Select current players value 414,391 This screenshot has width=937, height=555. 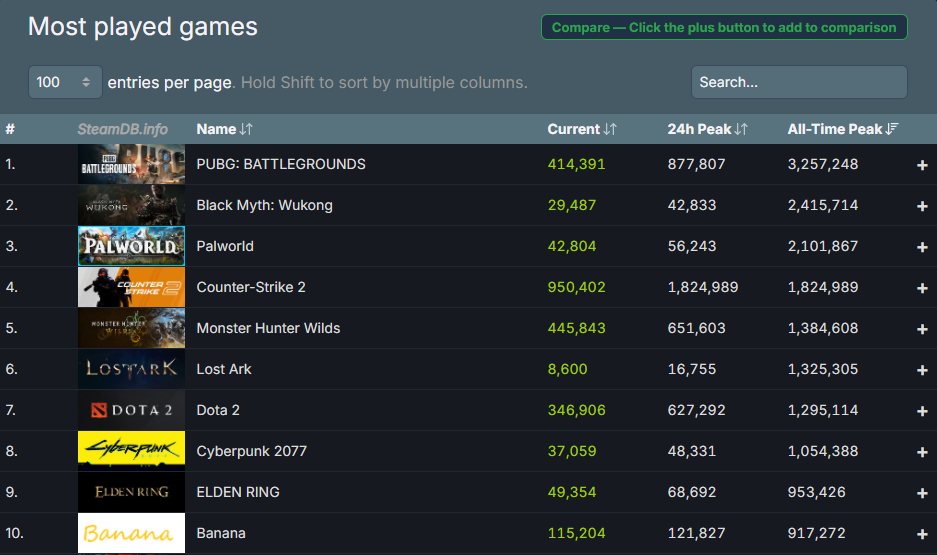coord(576,164)
